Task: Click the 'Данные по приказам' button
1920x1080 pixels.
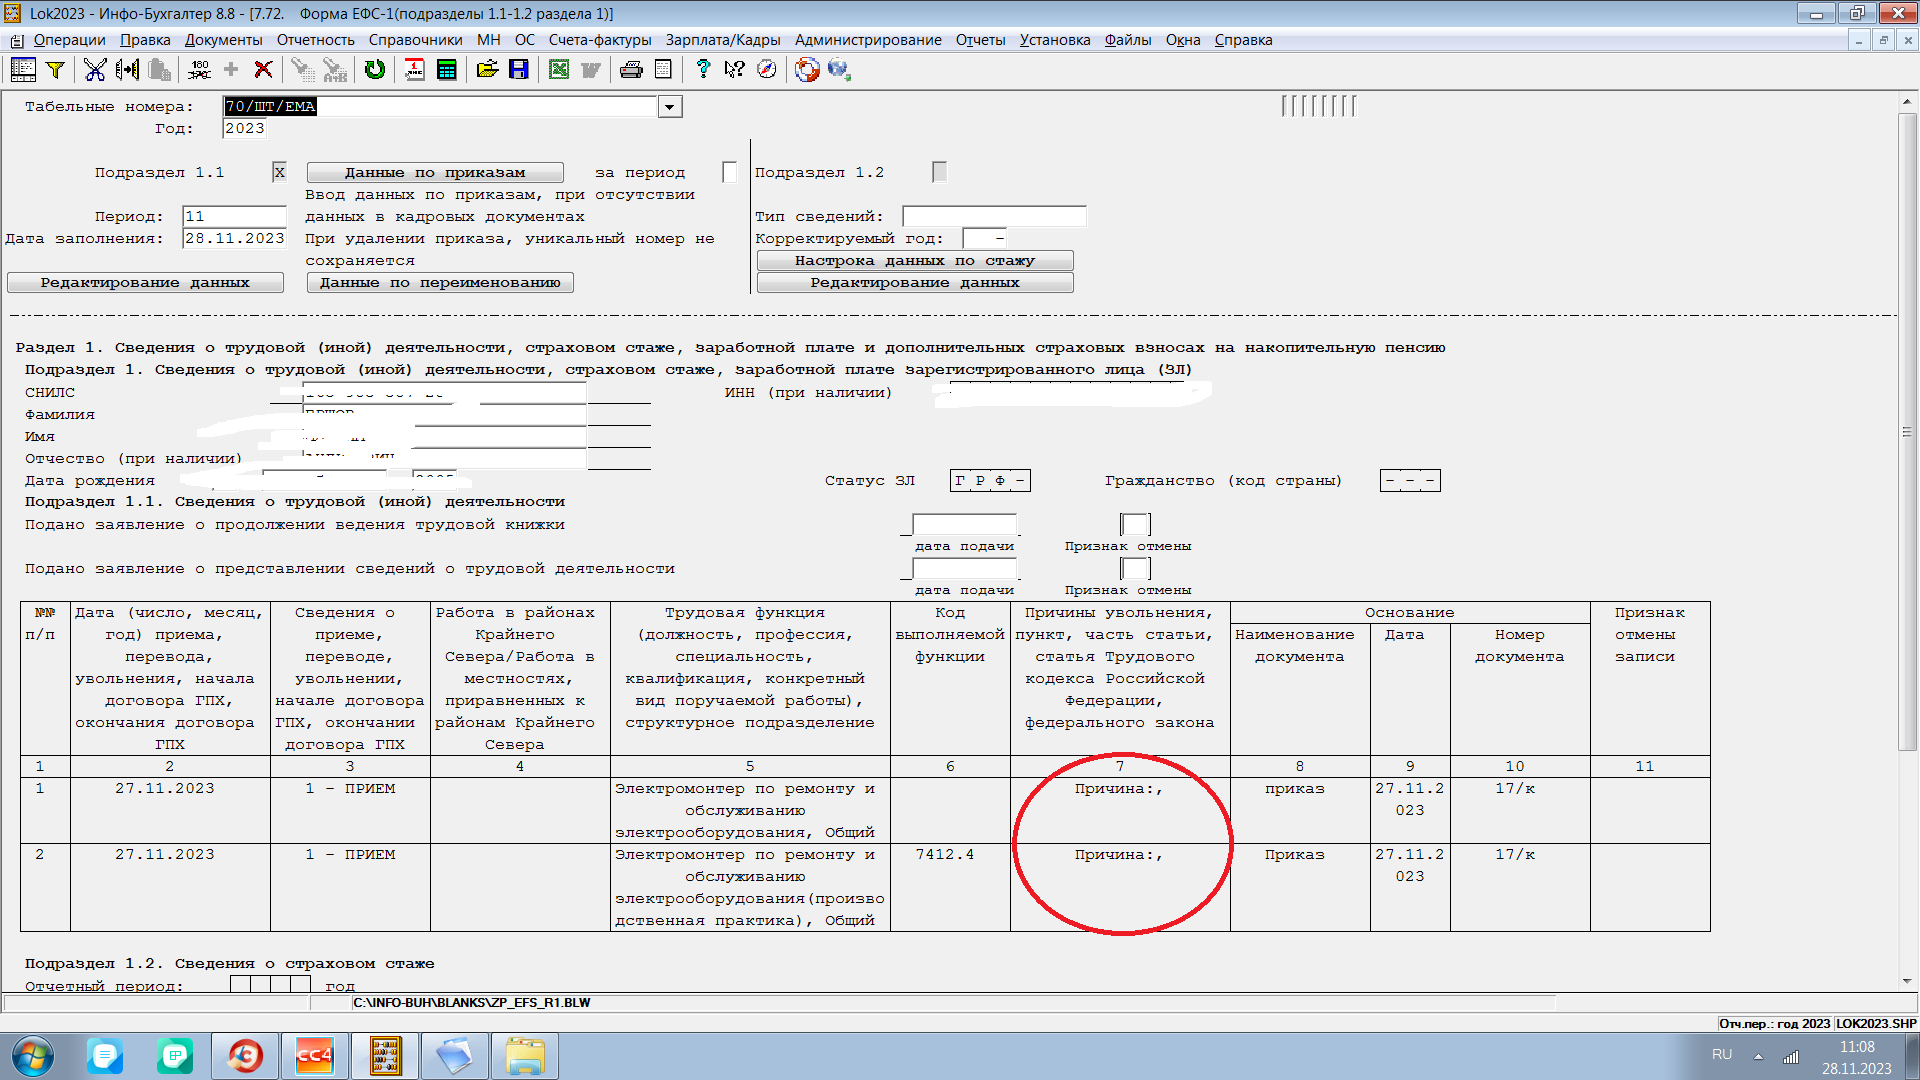Action: click(435, 172)
